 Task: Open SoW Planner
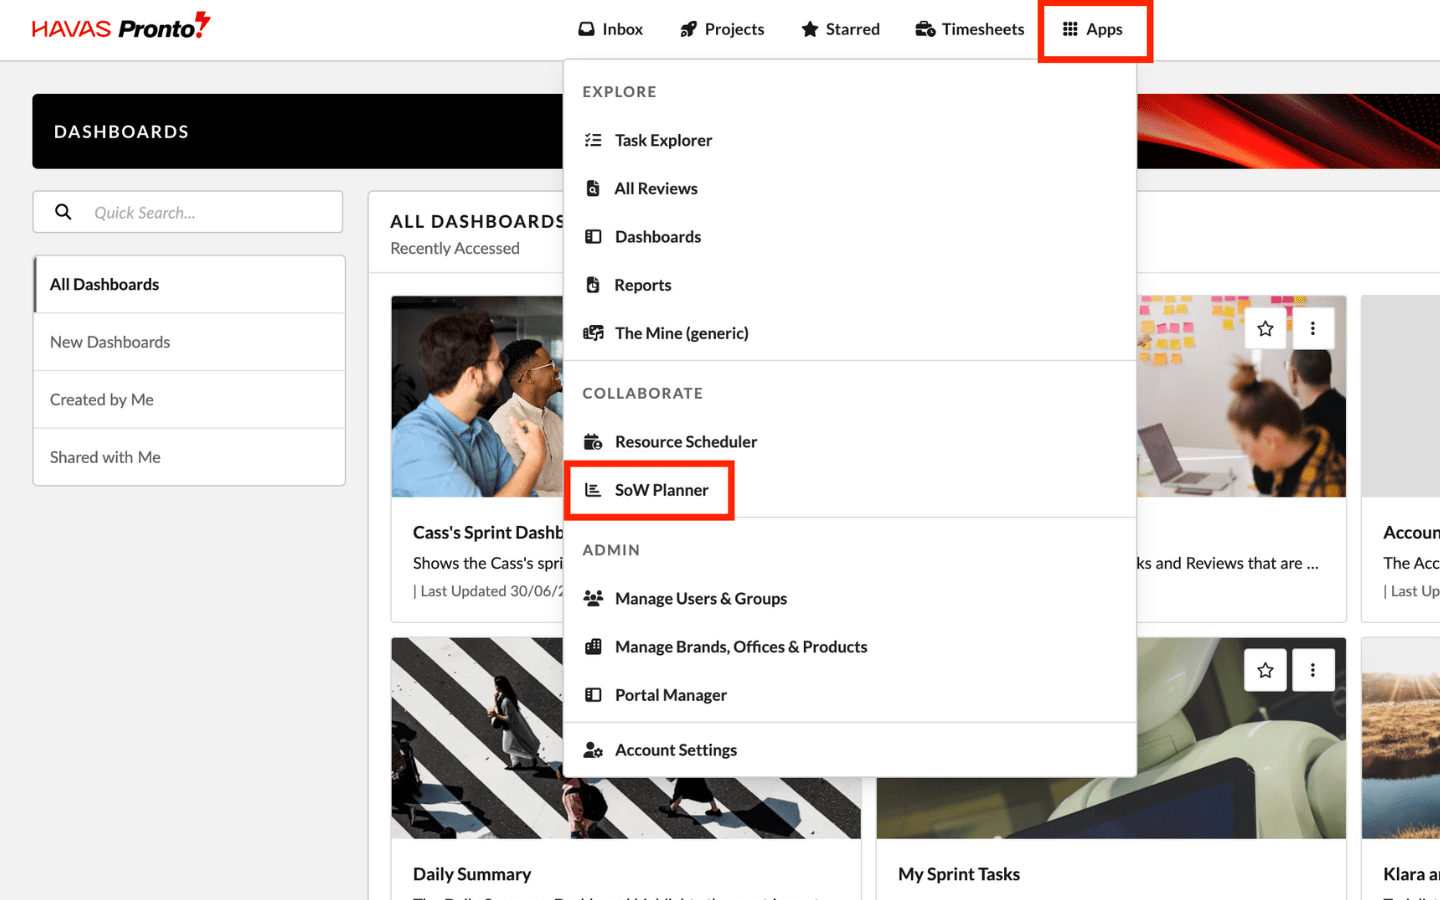[x=850, y=490]
